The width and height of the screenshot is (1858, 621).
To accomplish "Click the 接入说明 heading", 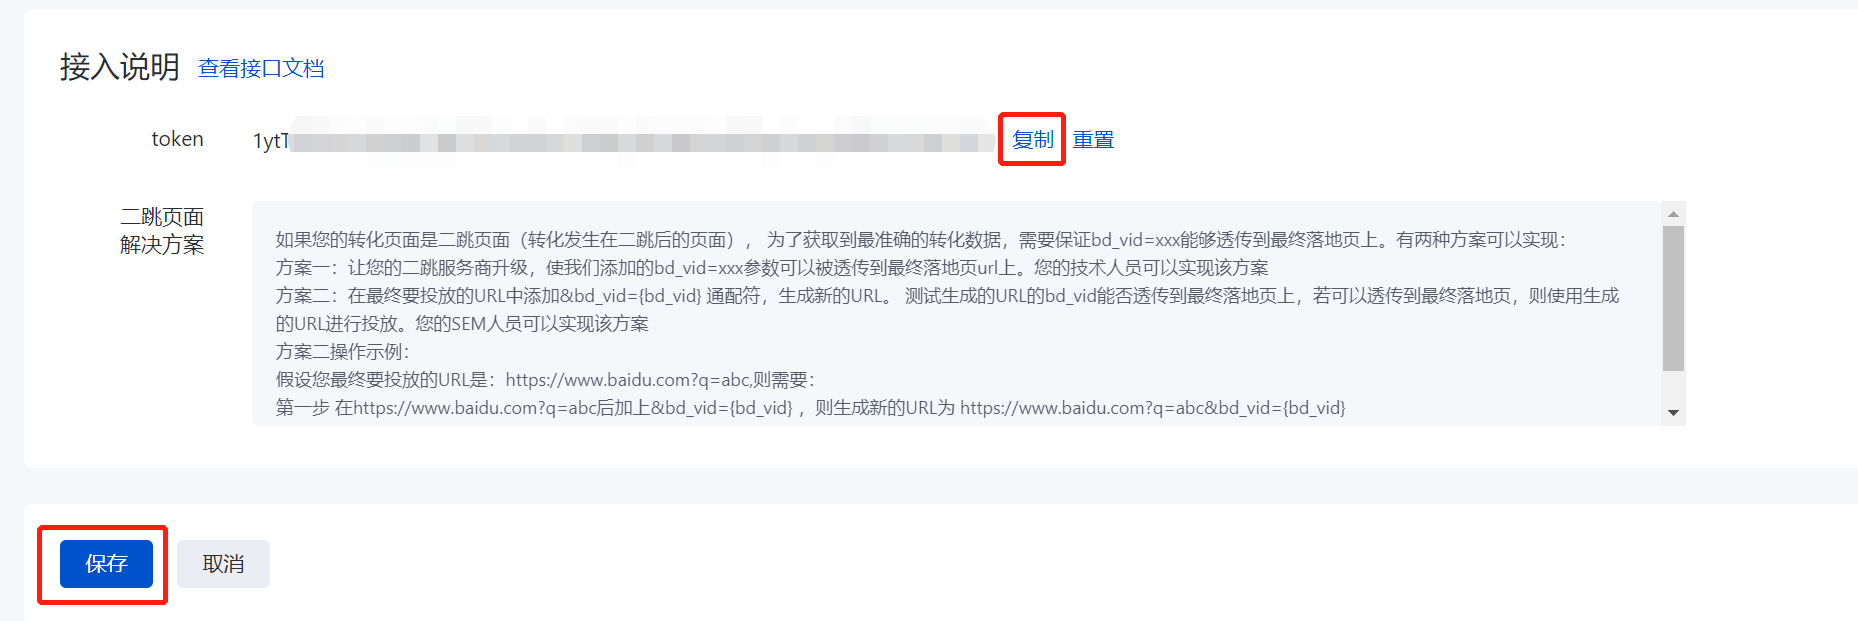I will point(120,67).
